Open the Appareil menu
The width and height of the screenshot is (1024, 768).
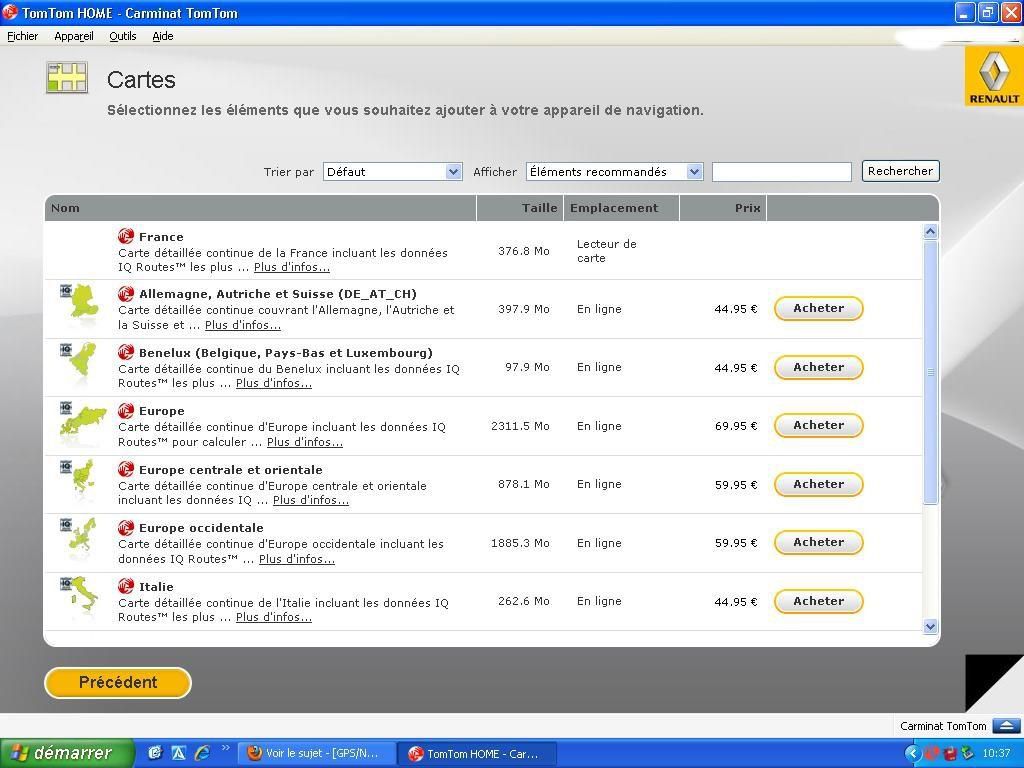pyautogui.click(x=74, y=36)
